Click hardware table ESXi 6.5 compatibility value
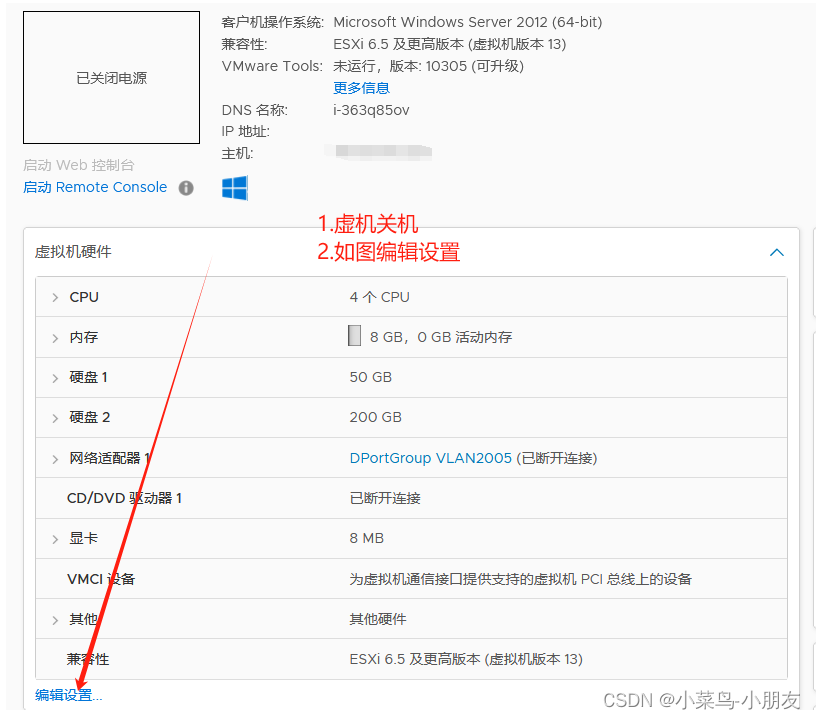Image resolution: width=816 pixels, height=719 pixels. (466, 659)
